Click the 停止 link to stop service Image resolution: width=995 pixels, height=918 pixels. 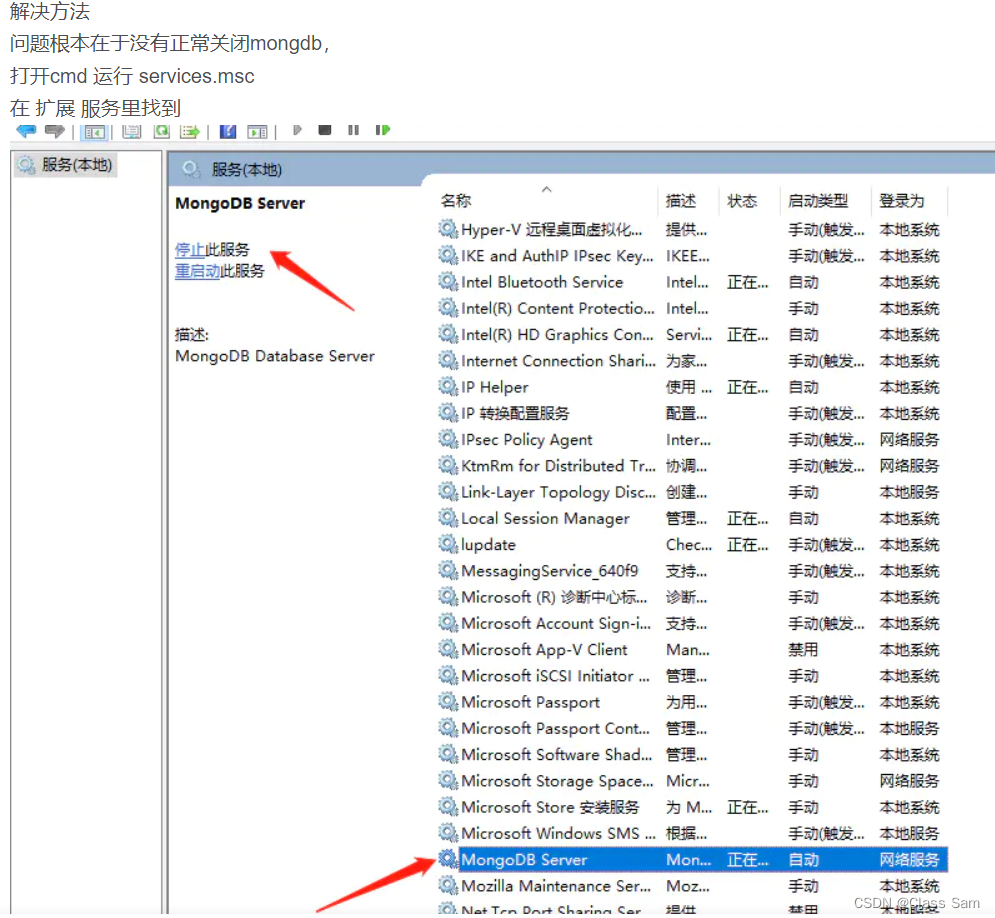tap(190, 249)
